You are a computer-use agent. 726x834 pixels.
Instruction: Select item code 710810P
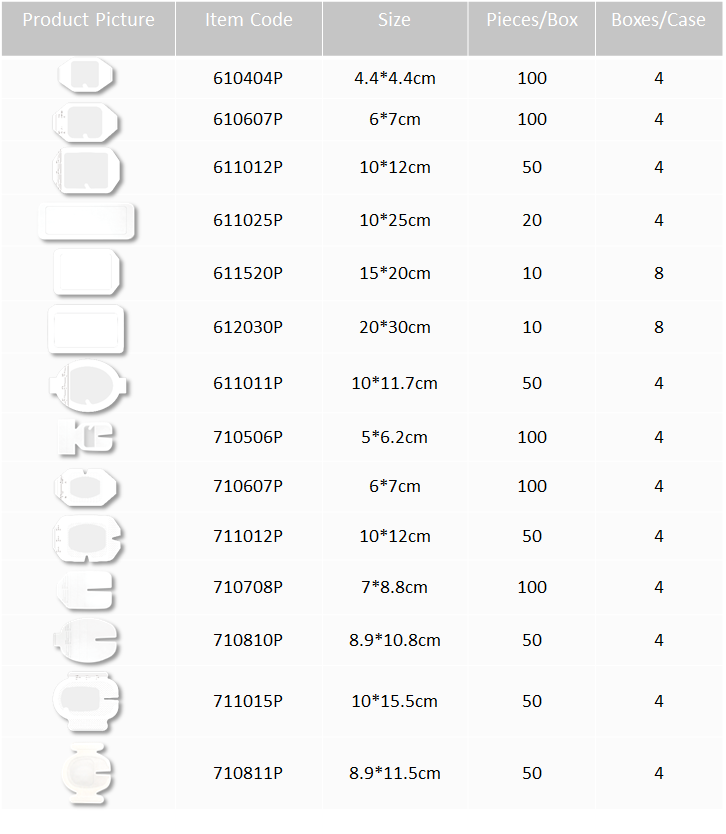(248, 640)
